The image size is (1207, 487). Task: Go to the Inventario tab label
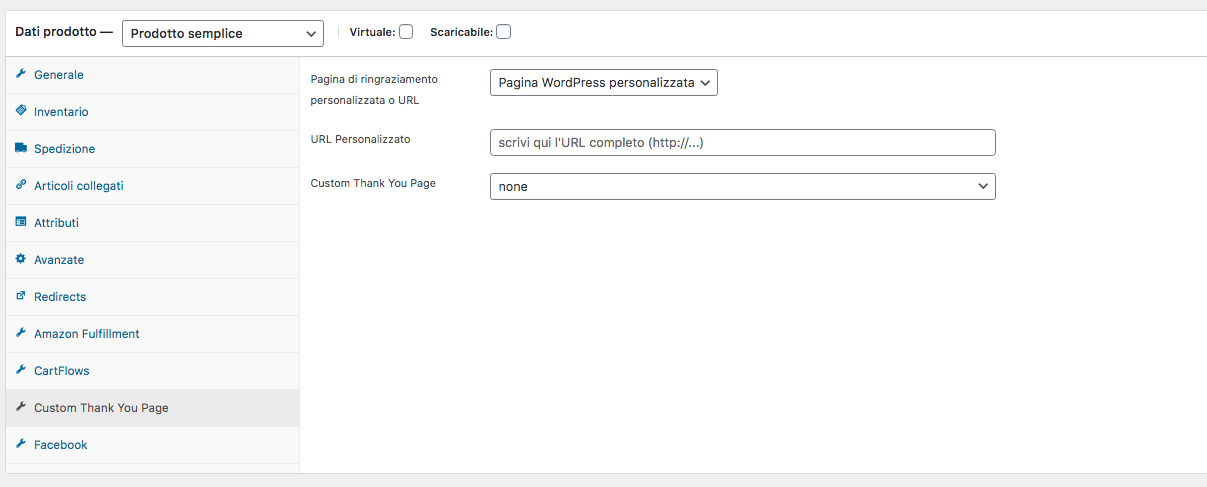coord(61,112)
